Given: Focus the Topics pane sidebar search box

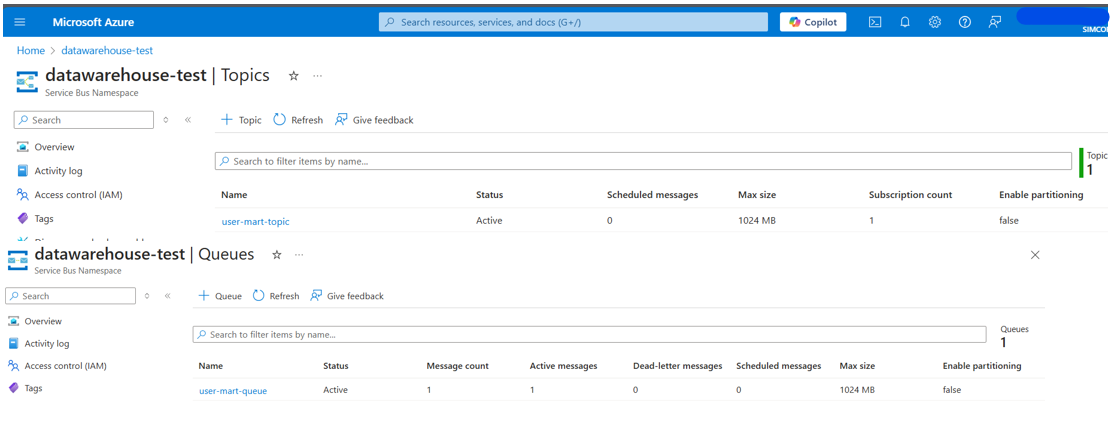Looking at the screenshot, I should (84, 120).
